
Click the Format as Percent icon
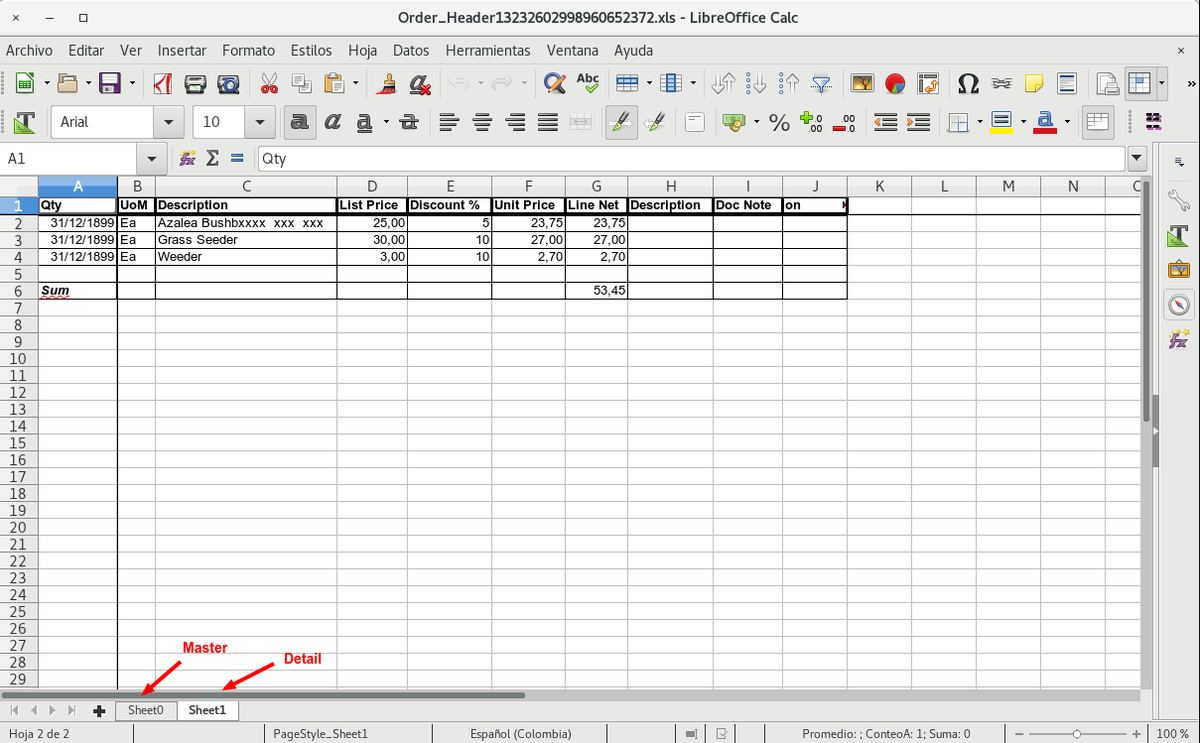tap(779, 122)
